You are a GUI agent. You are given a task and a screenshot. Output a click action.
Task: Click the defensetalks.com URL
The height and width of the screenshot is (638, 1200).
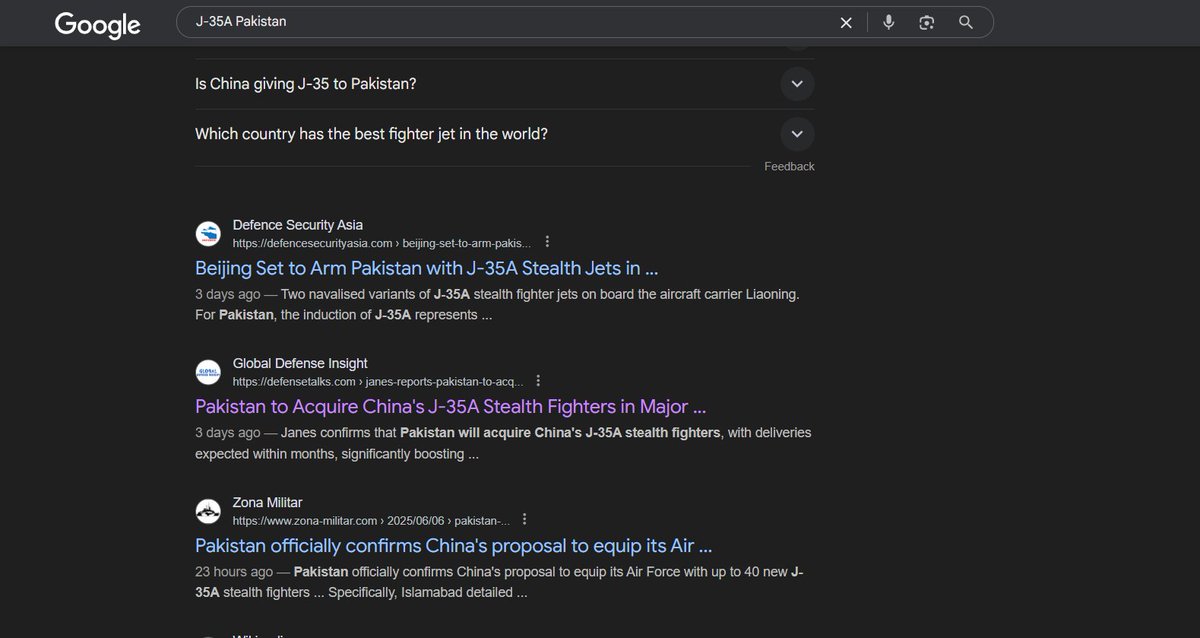coord(378,382)
